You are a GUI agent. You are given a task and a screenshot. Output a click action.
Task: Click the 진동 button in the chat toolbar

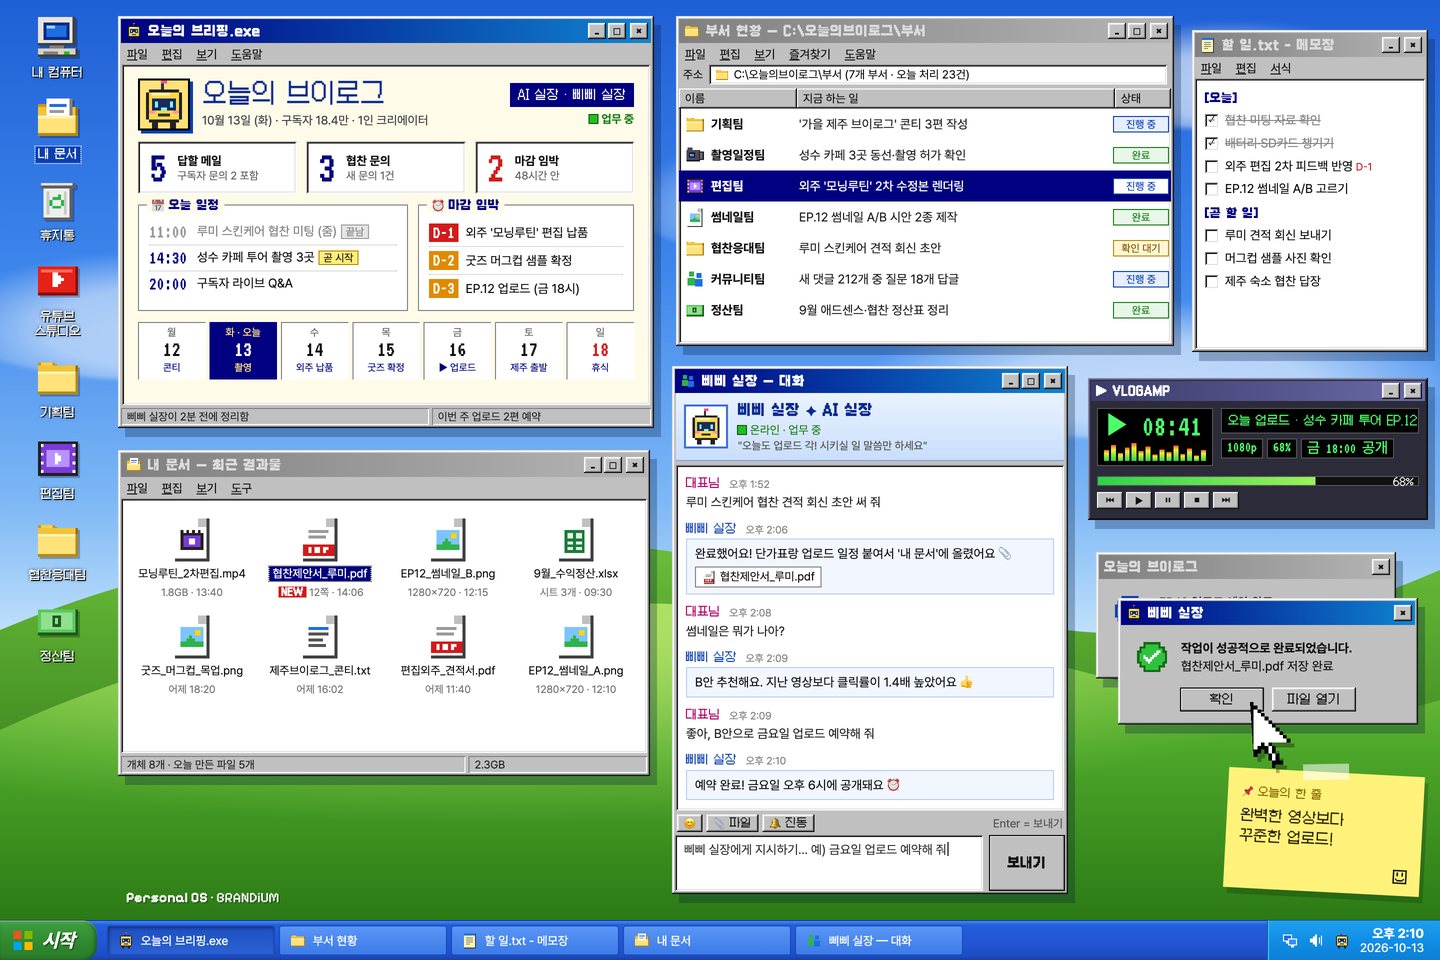(788, 823)
